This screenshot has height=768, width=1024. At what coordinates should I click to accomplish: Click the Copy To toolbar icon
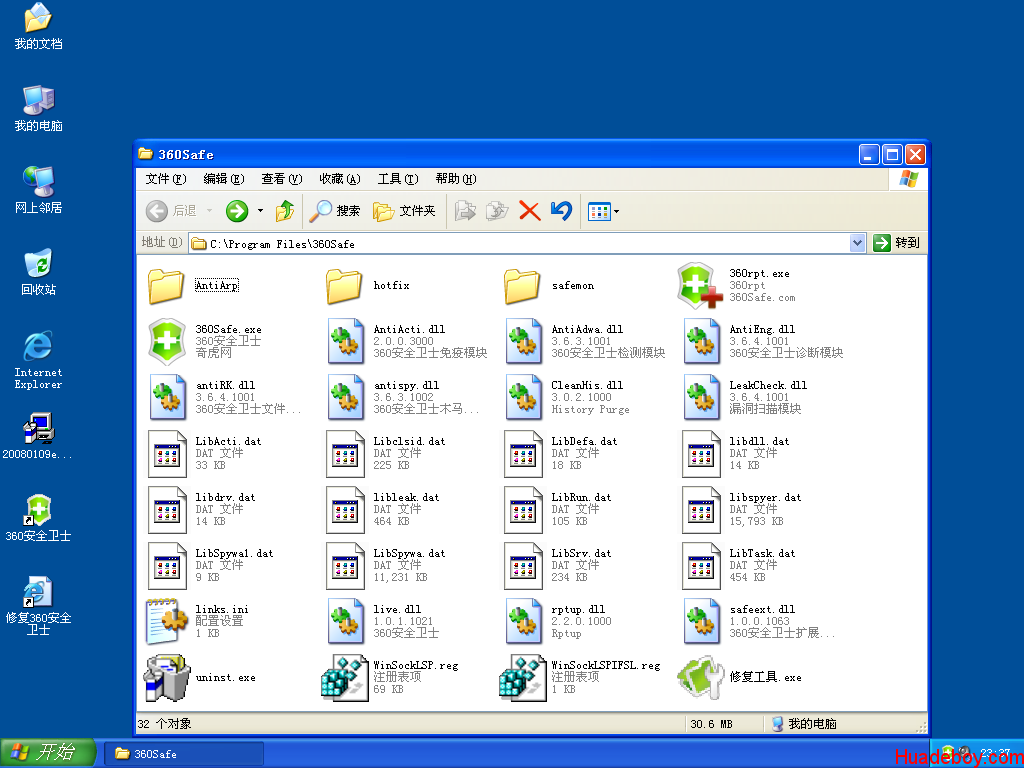point(497,211)
